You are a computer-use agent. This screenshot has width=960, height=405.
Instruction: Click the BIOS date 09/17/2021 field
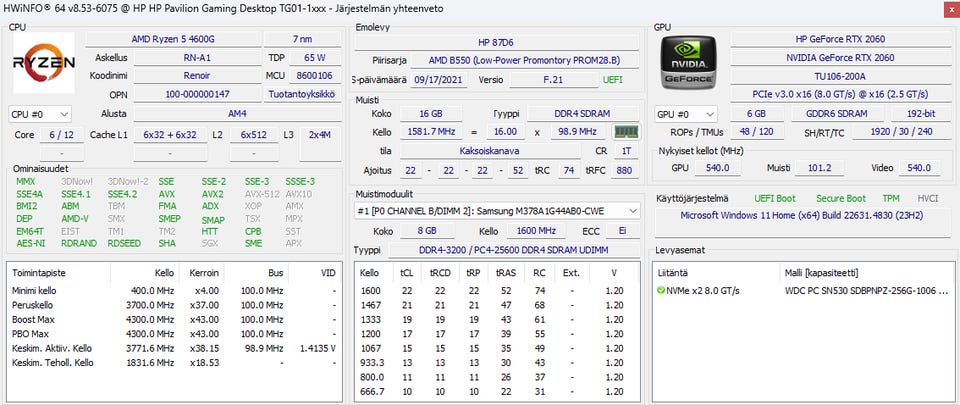(438, 80)
